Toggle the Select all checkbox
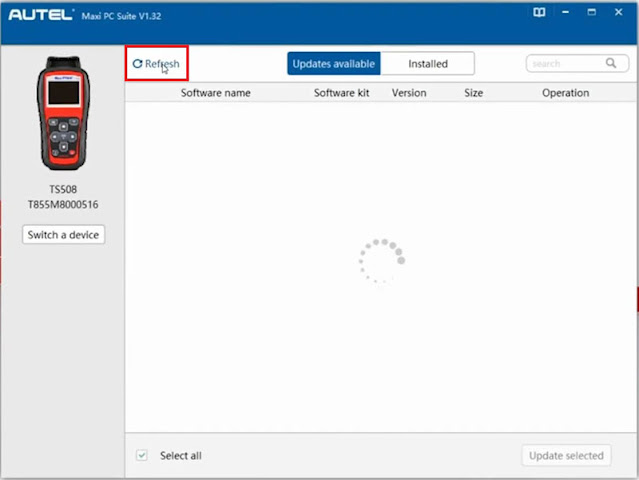This screenshot has height=480, width=639. 142,455
